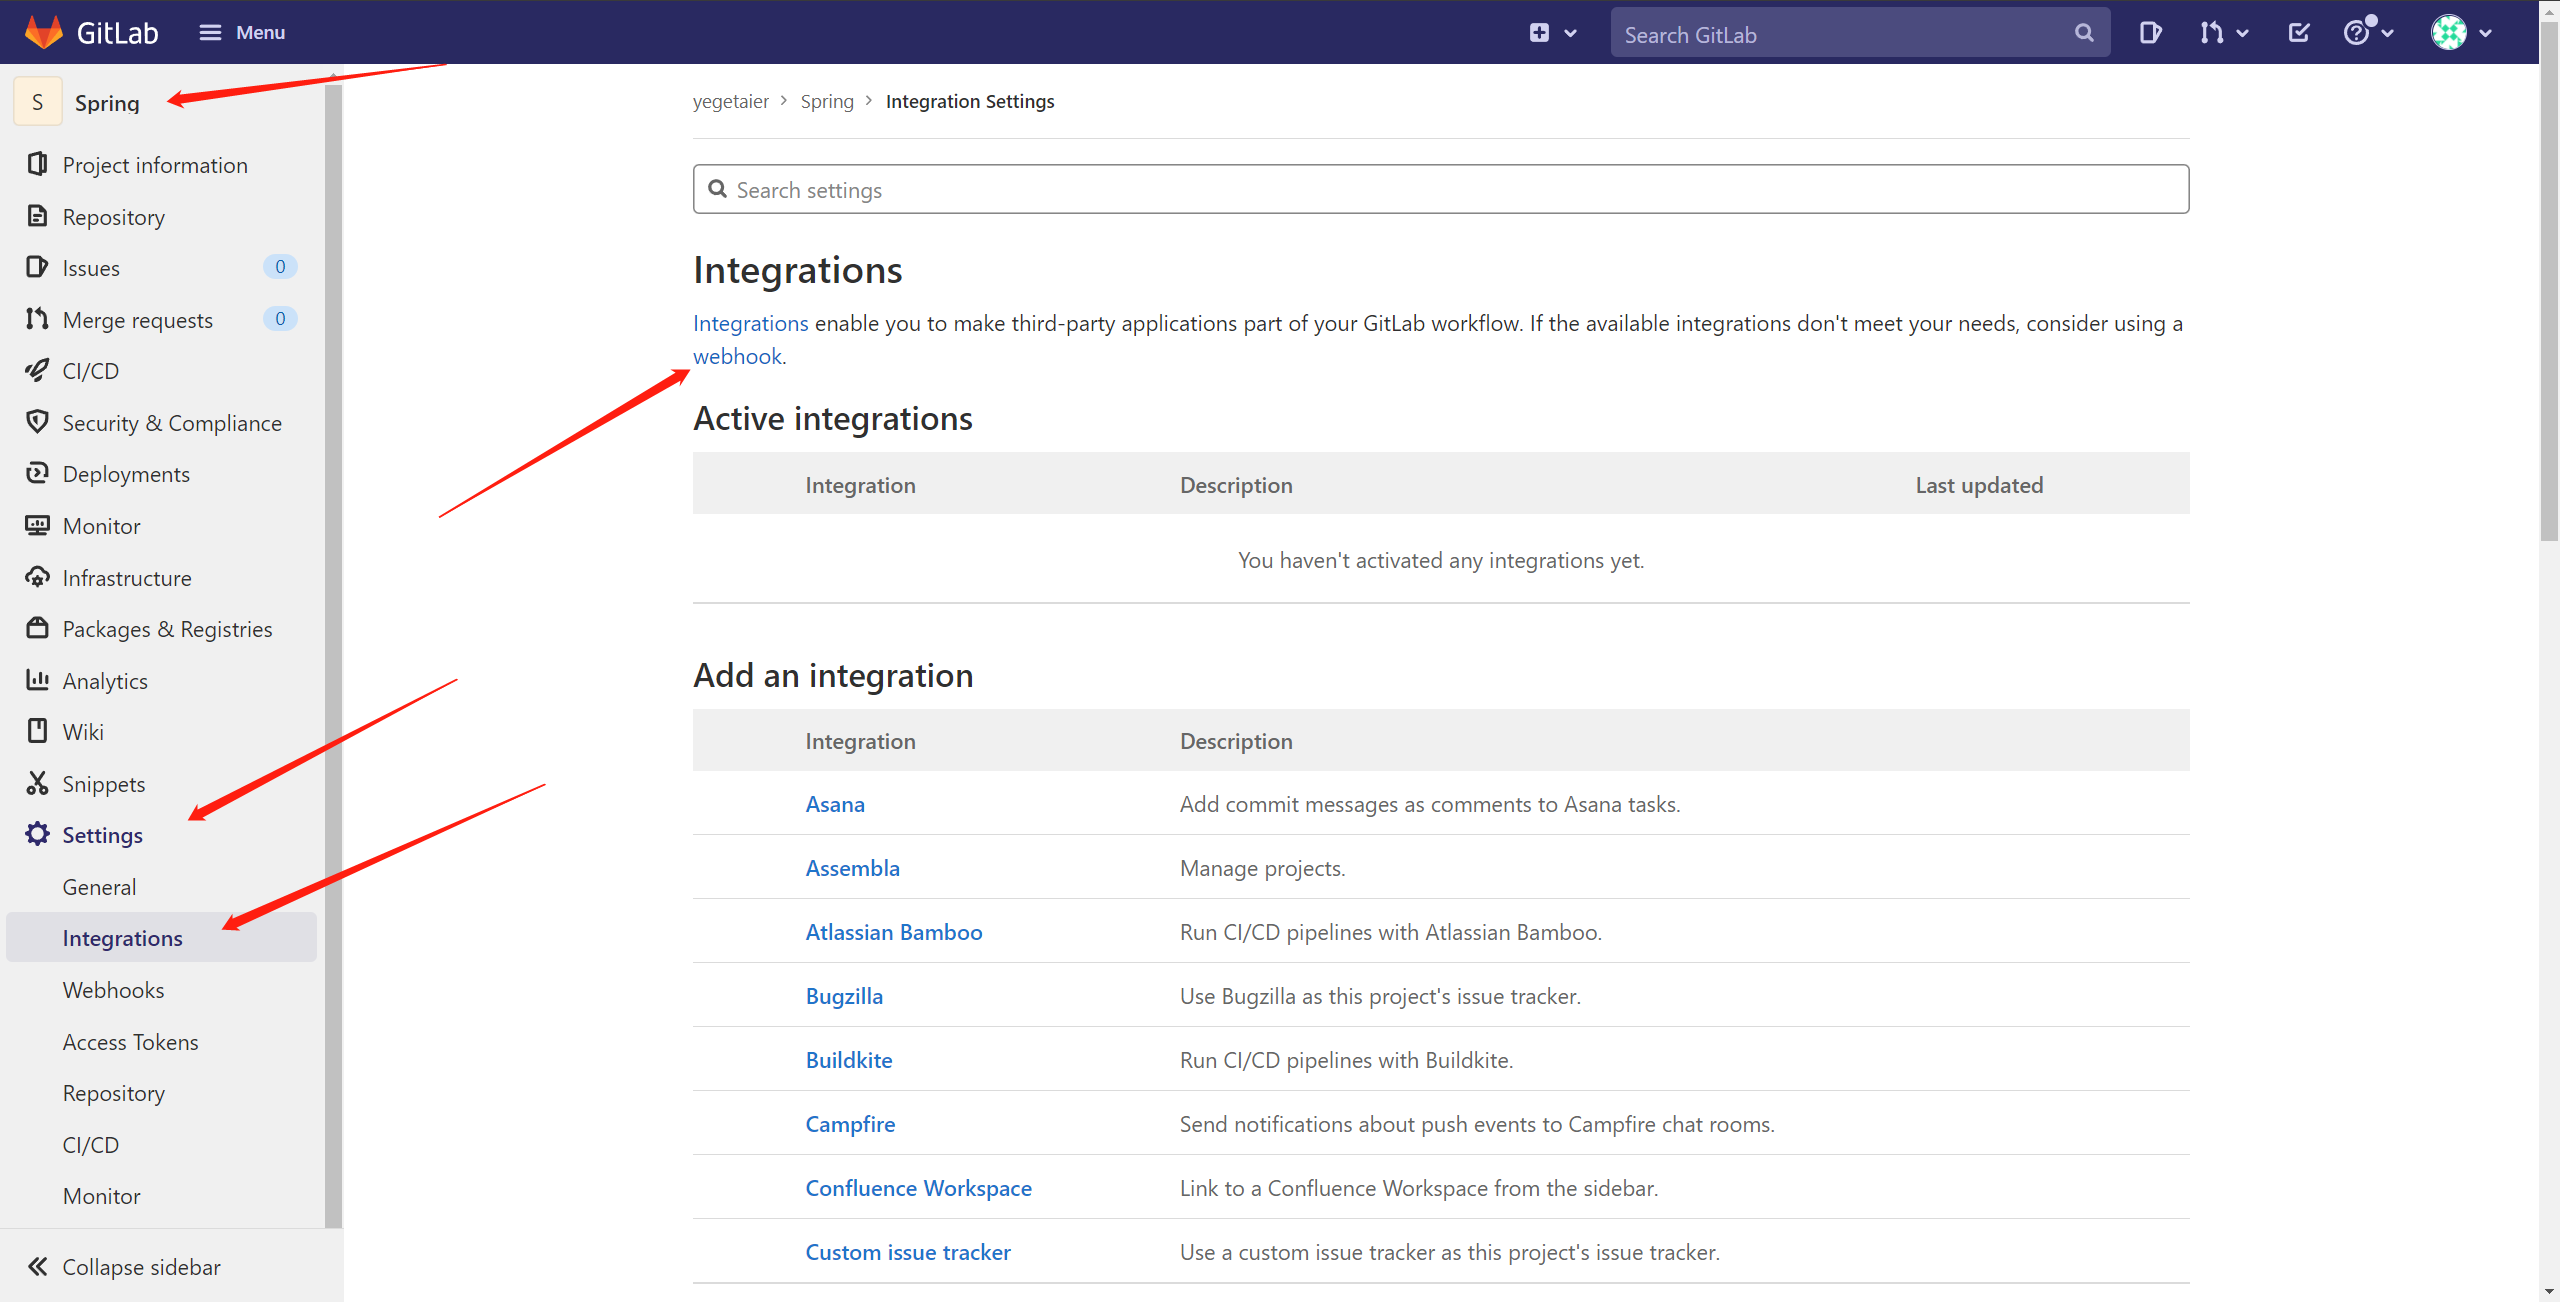Open Custom issue tracker integration
The image size is (2560, 1302).
coord(908,1252)
